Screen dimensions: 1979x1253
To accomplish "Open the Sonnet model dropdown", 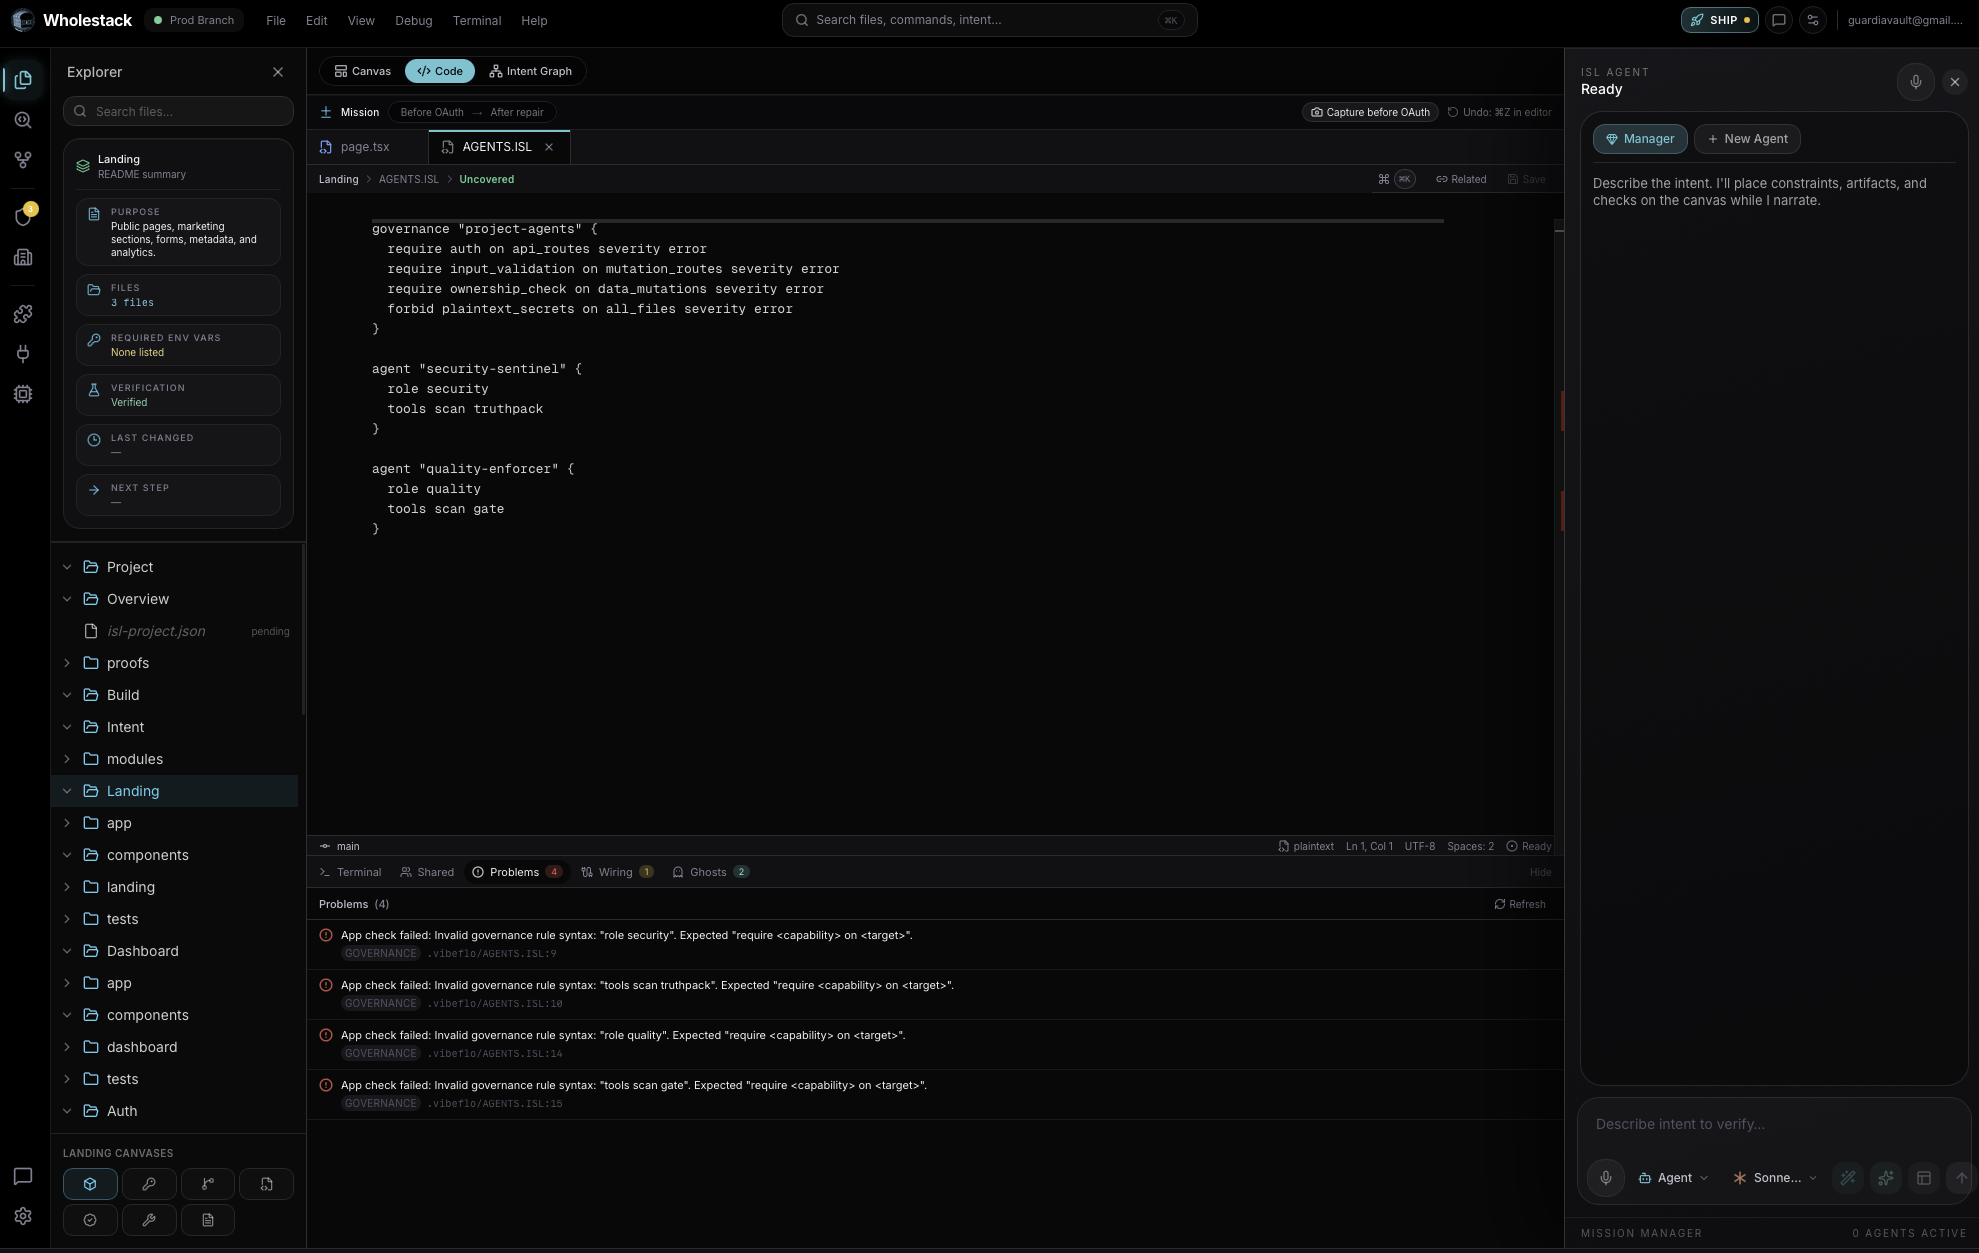I will 1775,1178.
